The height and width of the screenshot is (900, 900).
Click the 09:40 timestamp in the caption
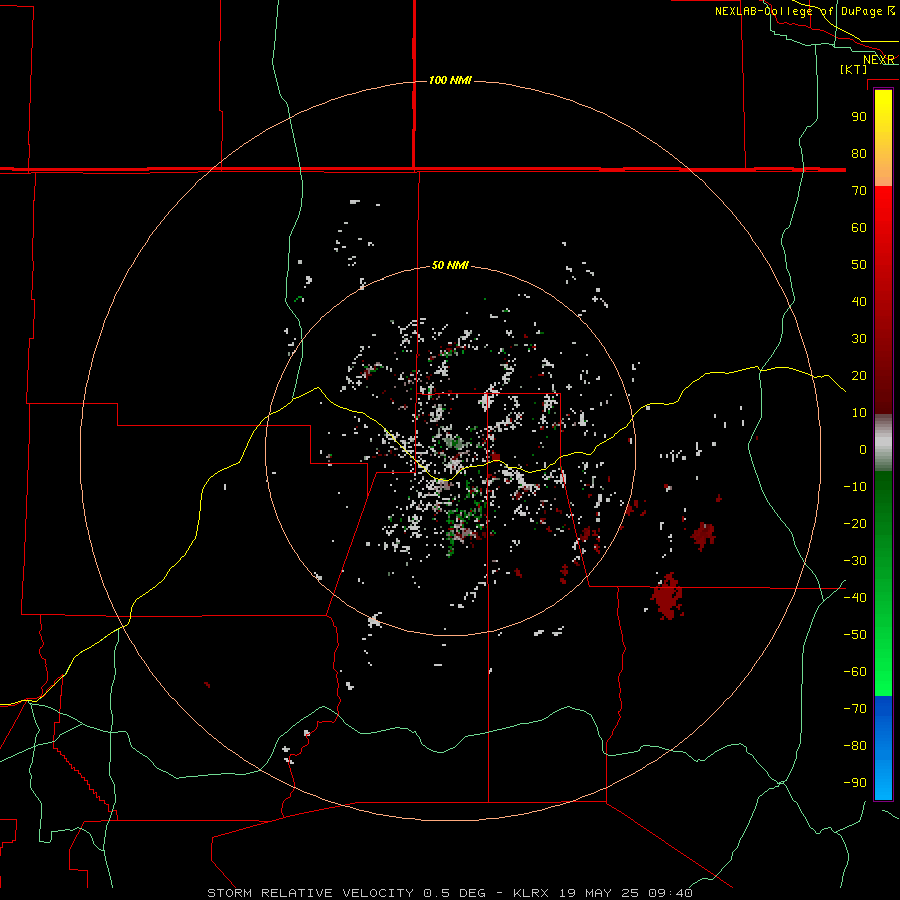pyautogui.click(x=670, y=893)
